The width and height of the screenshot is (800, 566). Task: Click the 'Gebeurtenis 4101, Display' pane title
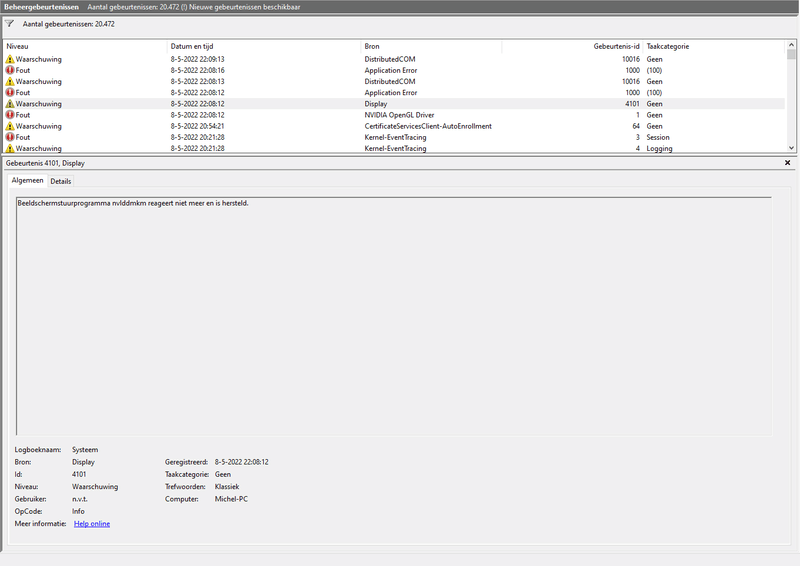[x=45, y=163]
